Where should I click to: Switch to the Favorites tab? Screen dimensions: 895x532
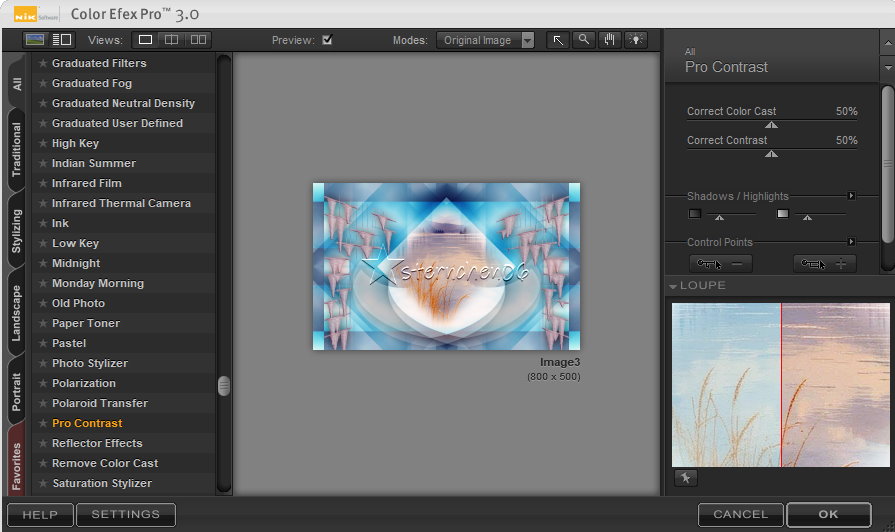pyautogui.click(x=17, y=466)
